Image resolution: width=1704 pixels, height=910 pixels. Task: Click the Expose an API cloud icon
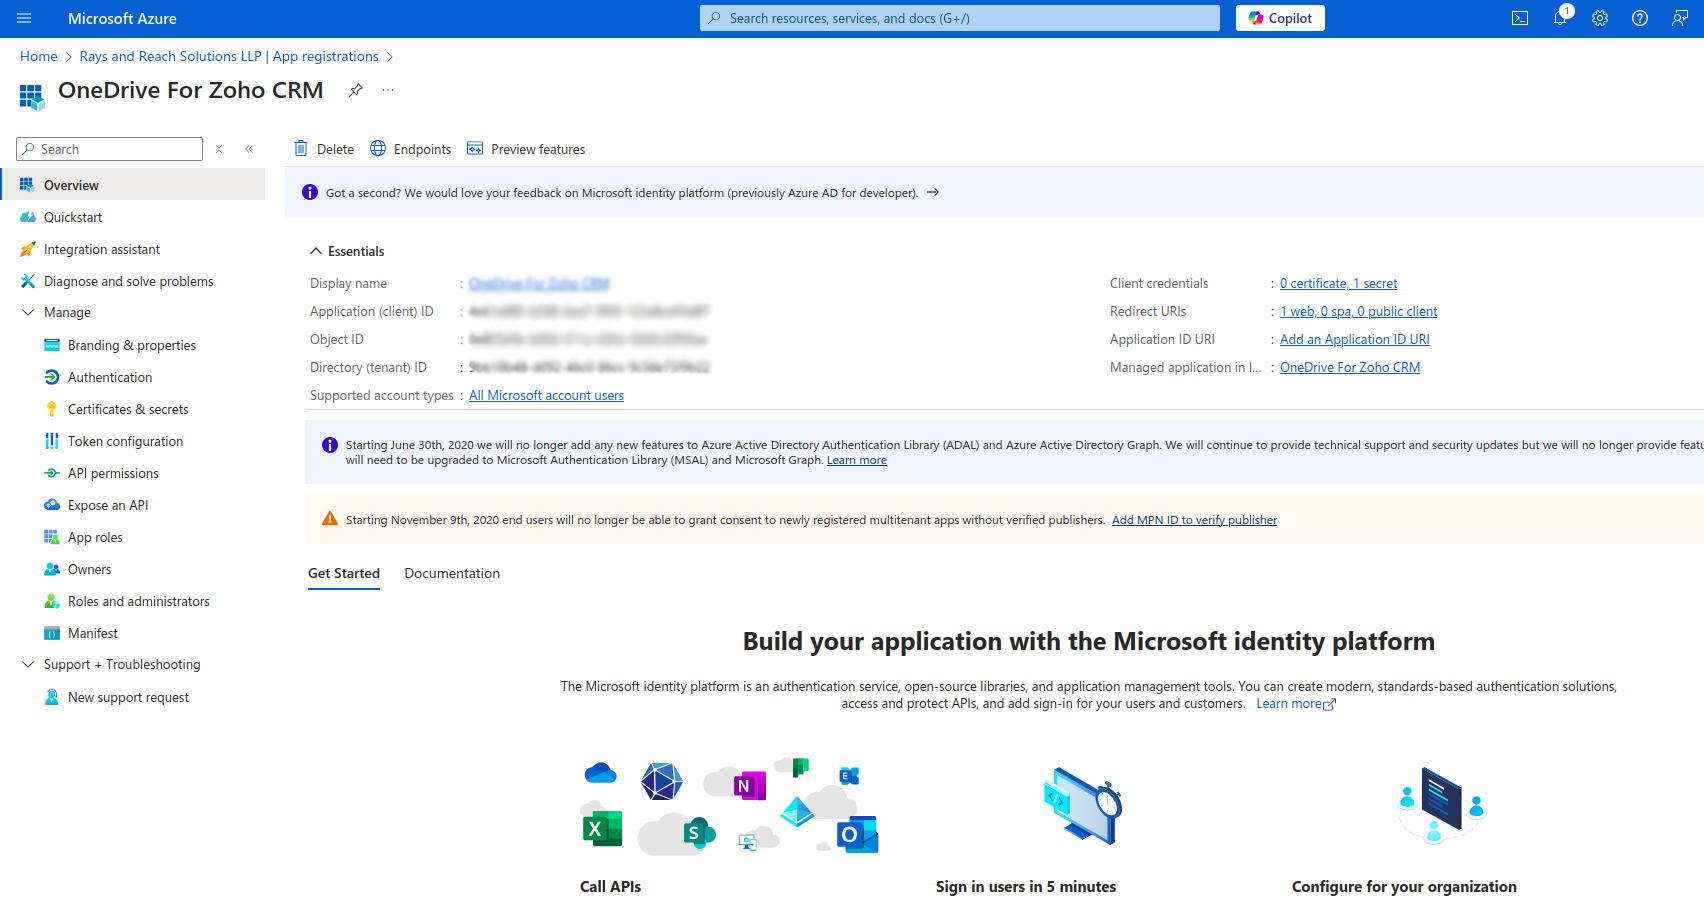[x=52, y=505]
